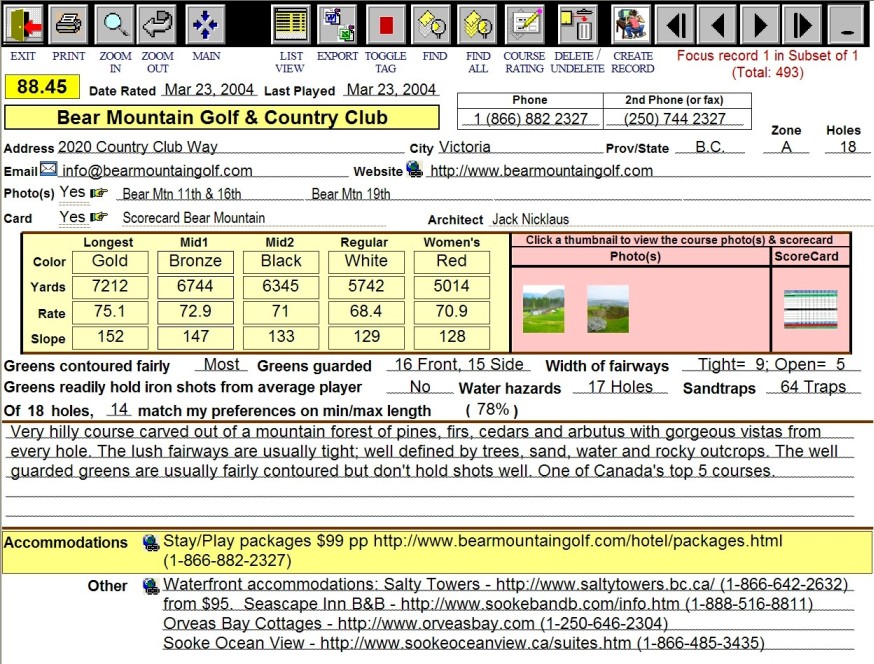The image size is (874, 664).
Task: Click the 2nd Phone number field
Action: click(675, 119)
